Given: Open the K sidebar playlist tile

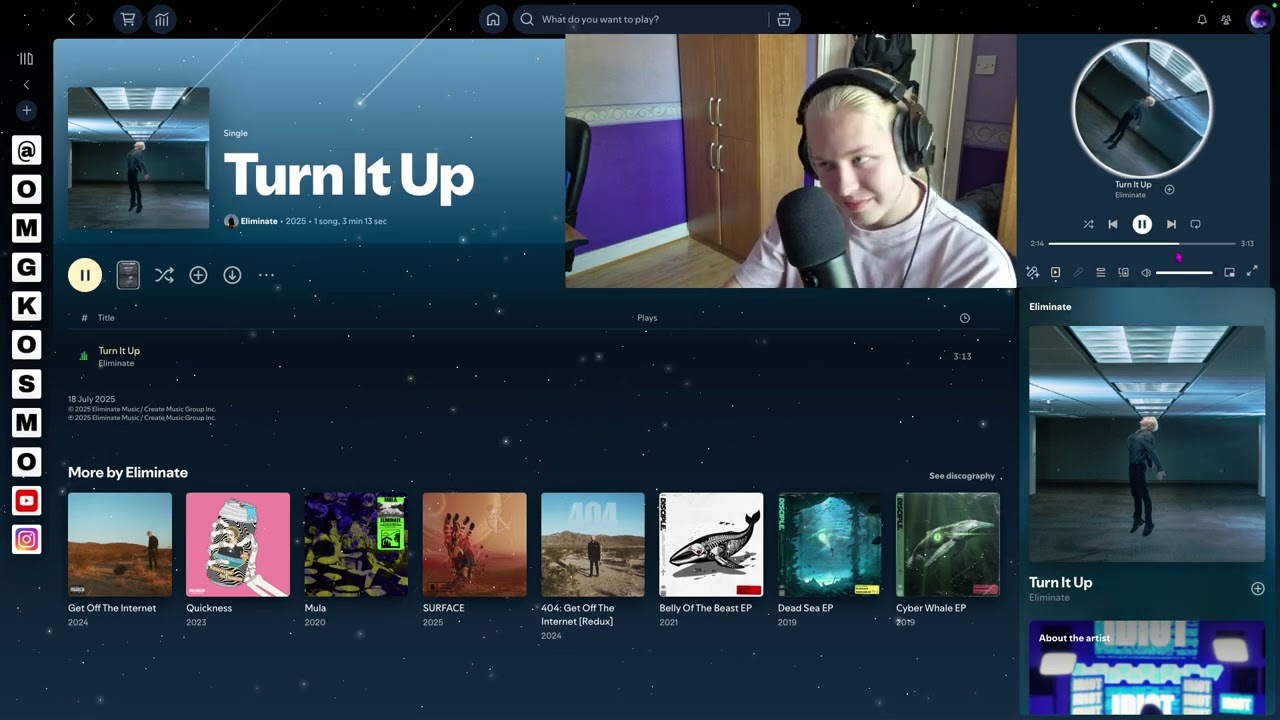Looking at the screenshot, I should pyautogui.click(x=27, y=305).
